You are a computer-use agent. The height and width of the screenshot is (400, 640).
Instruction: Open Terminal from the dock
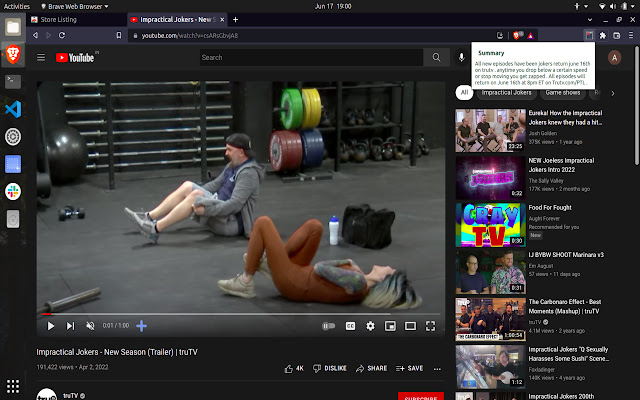click(x=13, y=82)
